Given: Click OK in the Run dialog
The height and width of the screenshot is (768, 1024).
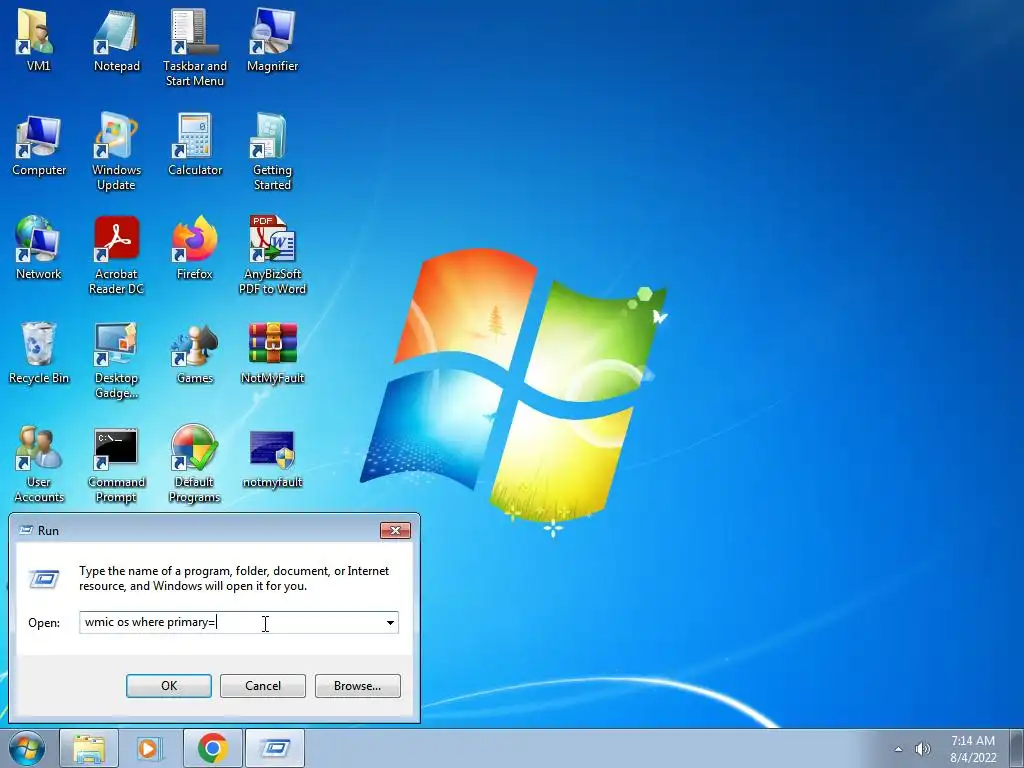Looking at the screenshot, I should click(168, 686).
